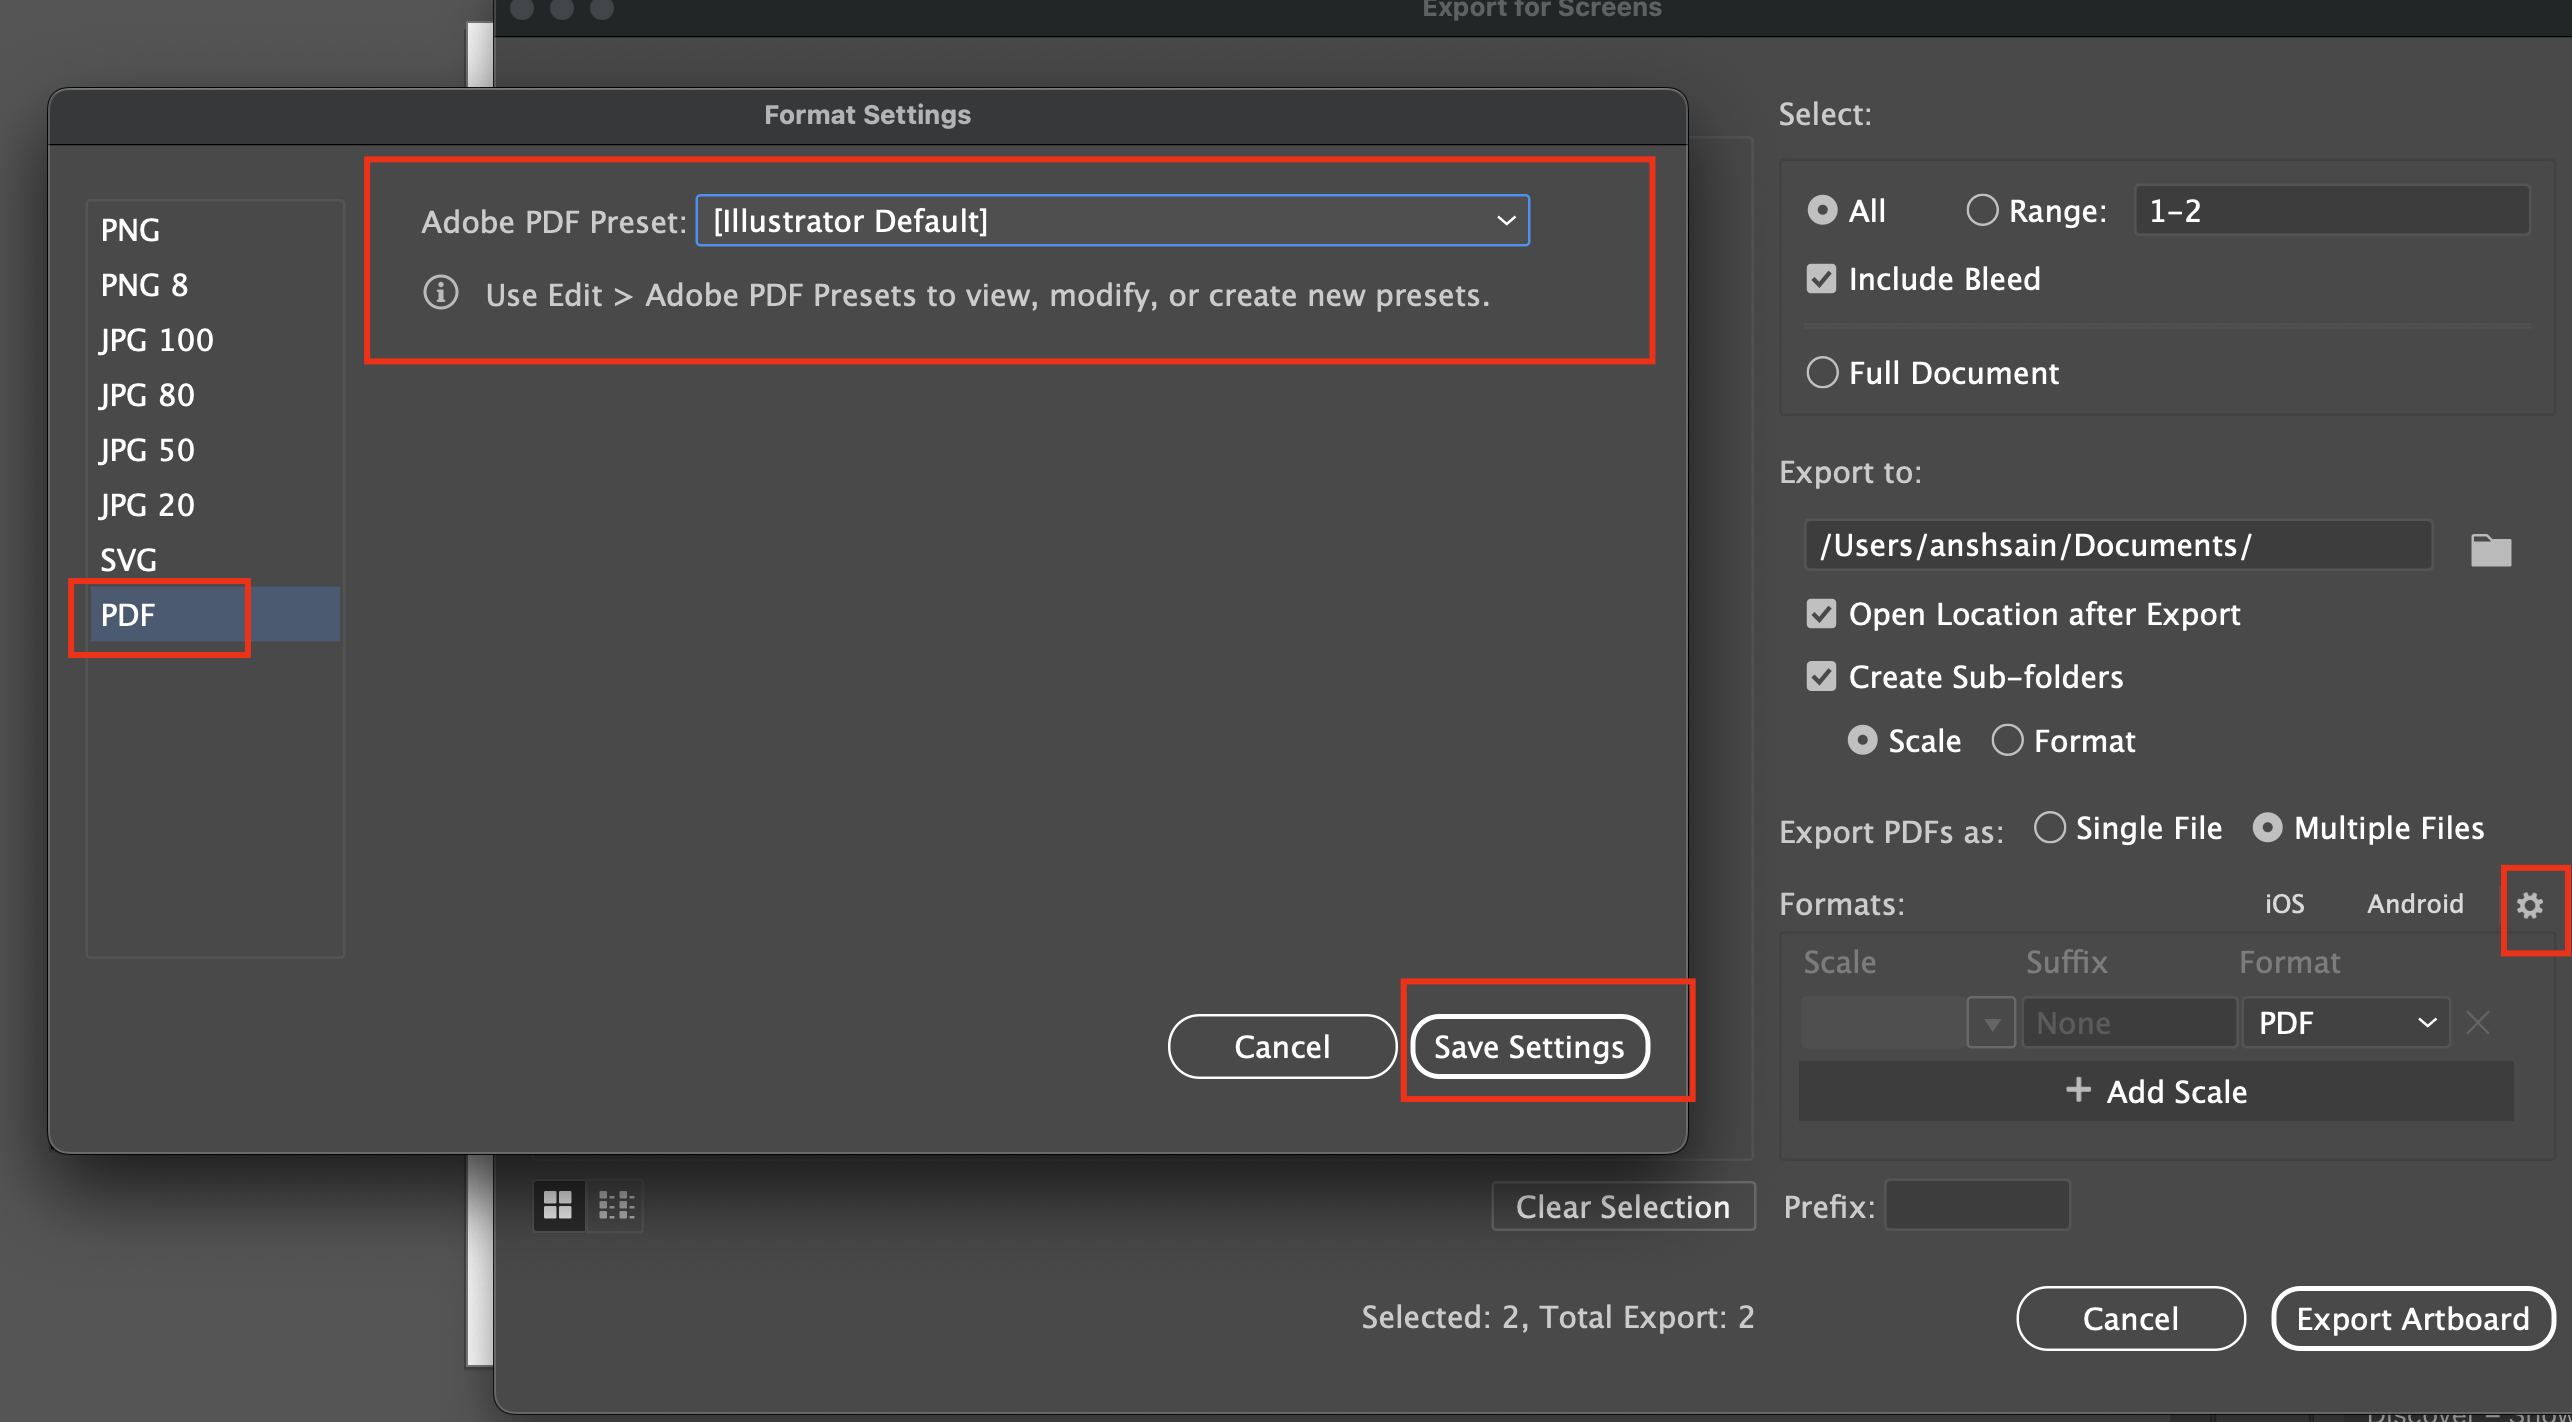Click the folder icon to browse export location
The height and width of the screenshot is (1422, 2572).
click(x=2490, y=549)
